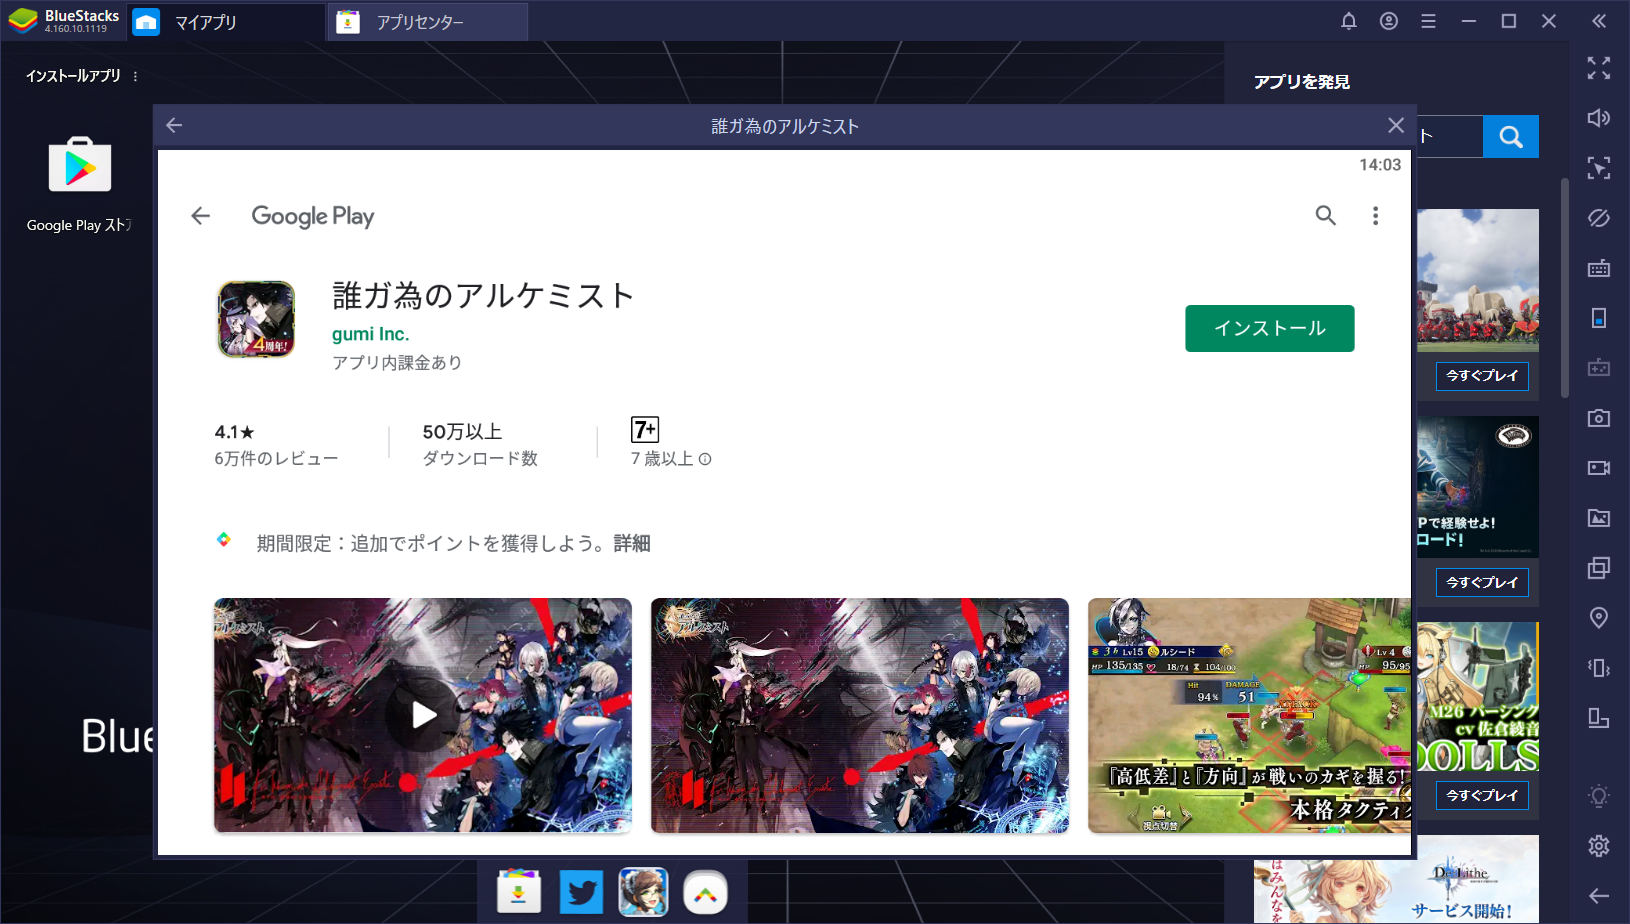The height and width of the screenshot is (924, 1630).
Task: Open multi-instance manager icon
Action: [1599, 568]
